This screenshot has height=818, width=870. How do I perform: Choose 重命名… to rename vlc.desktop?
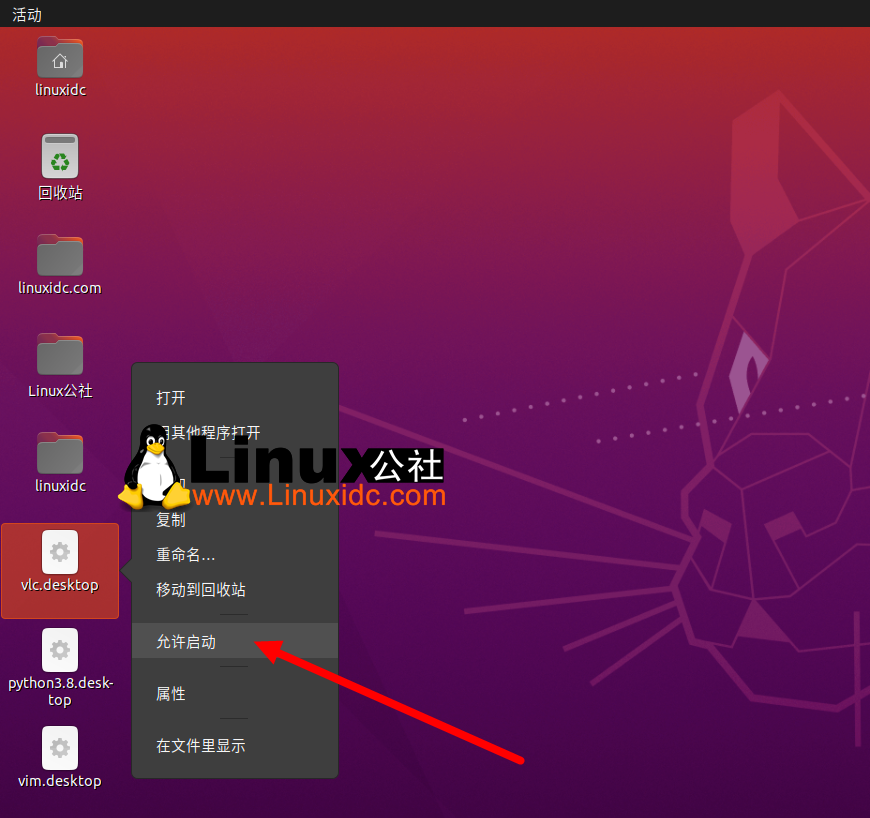point(185,555)
